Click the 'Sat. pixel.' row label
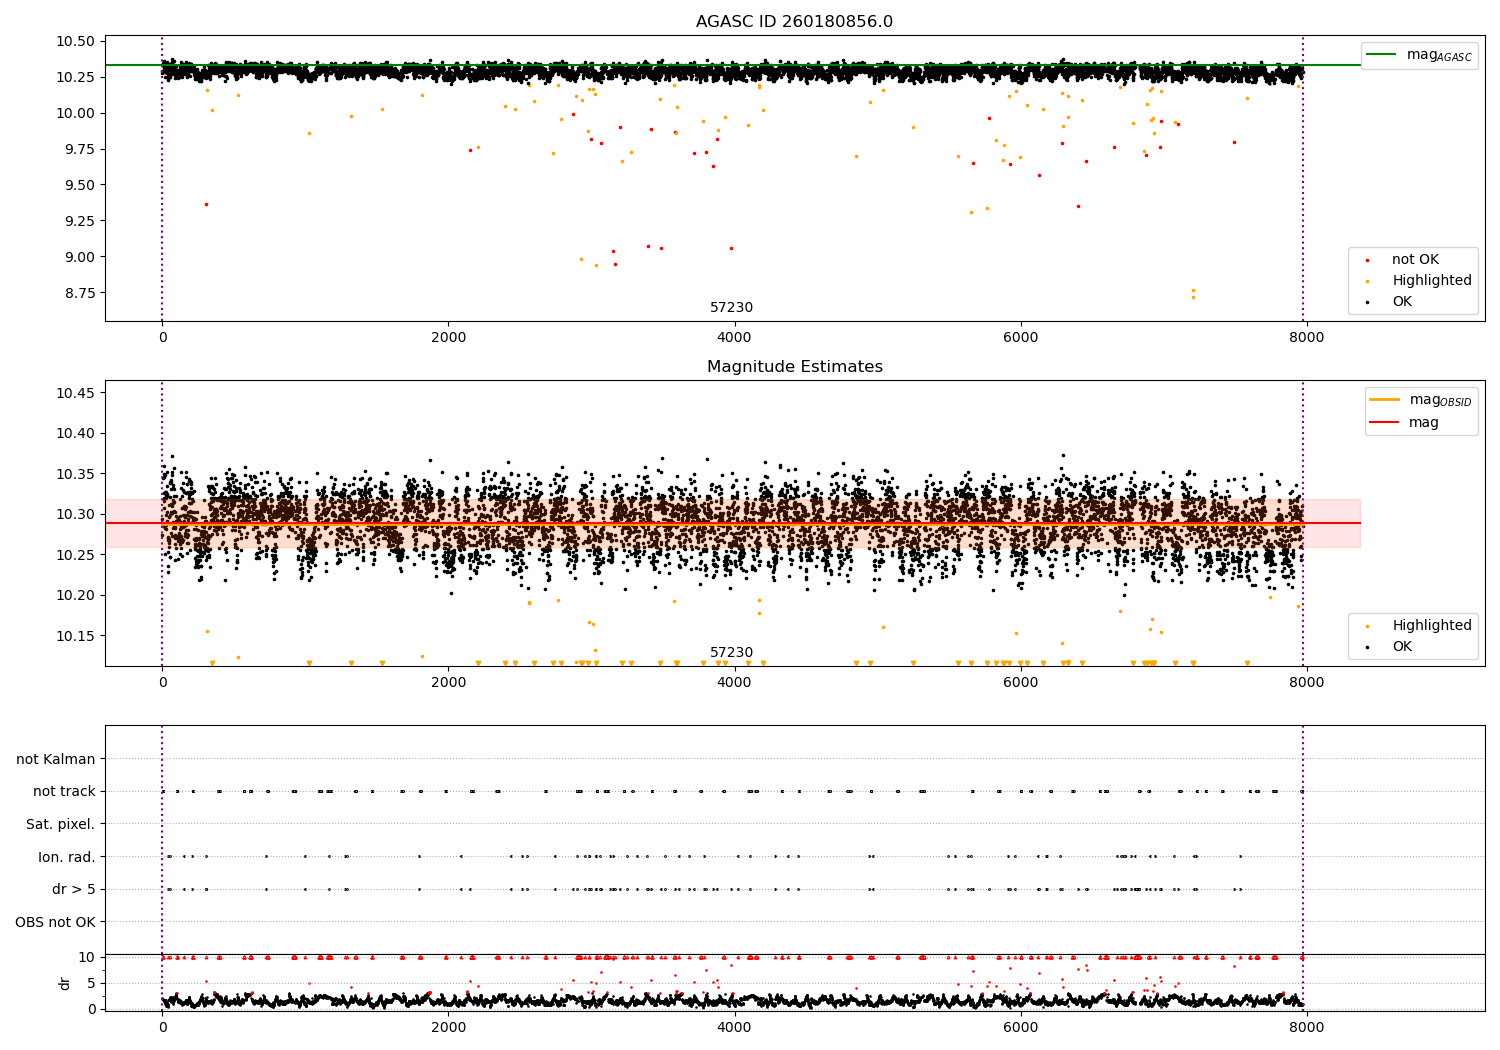1500x1050 pixels. (x=61, y=824)
